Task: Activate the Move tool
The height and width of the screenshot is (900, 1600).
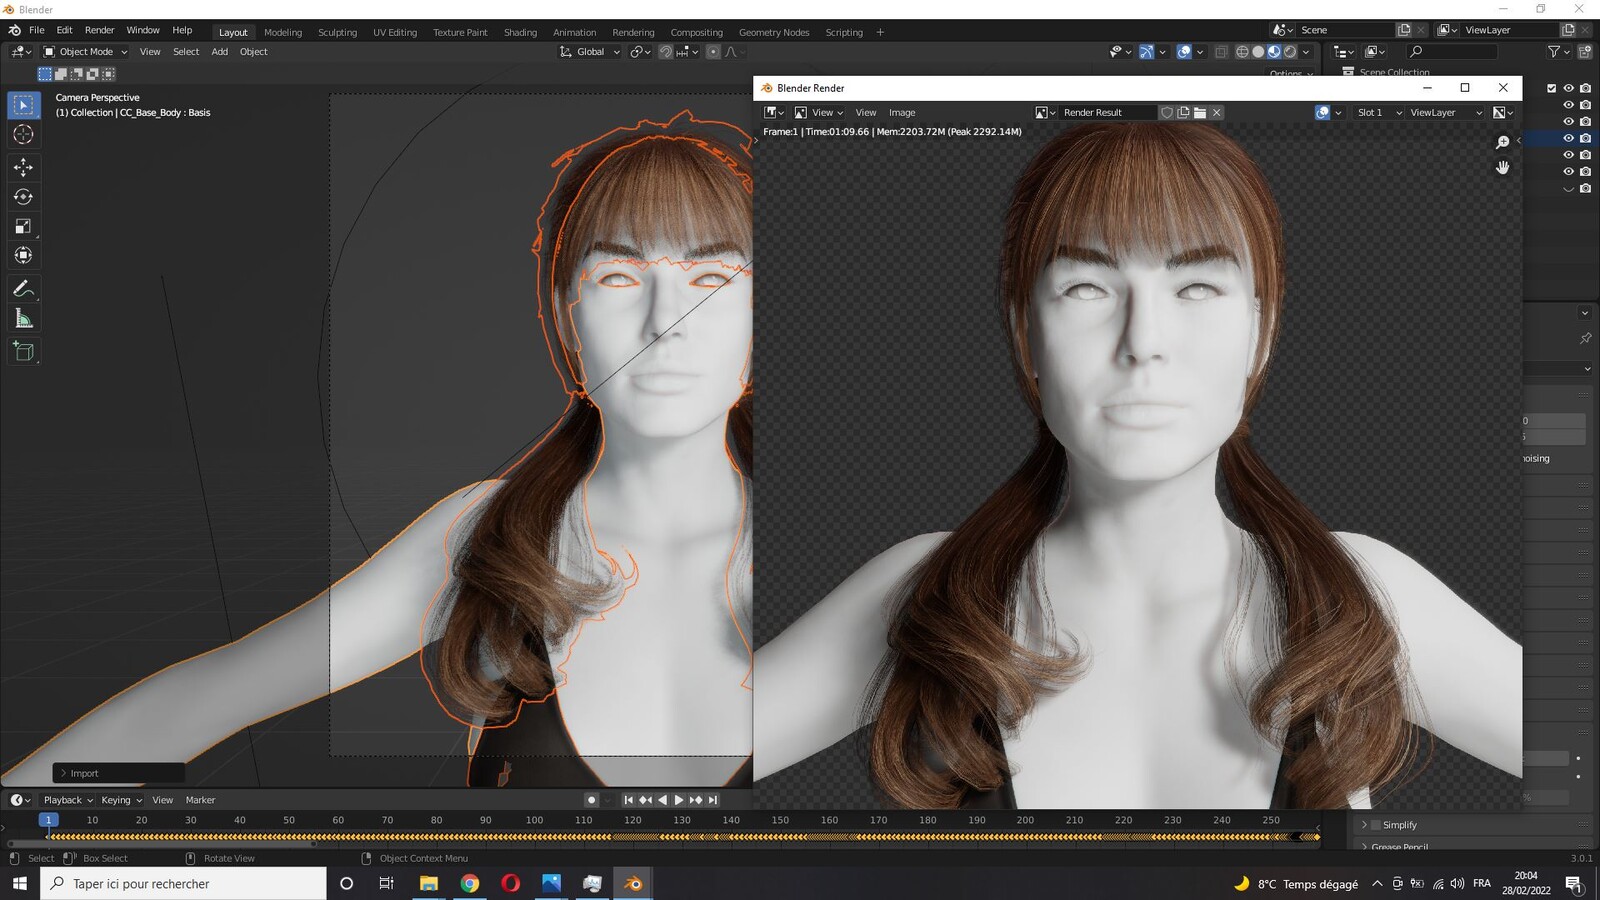Action: pyautogui.click(x=24, y=167)
